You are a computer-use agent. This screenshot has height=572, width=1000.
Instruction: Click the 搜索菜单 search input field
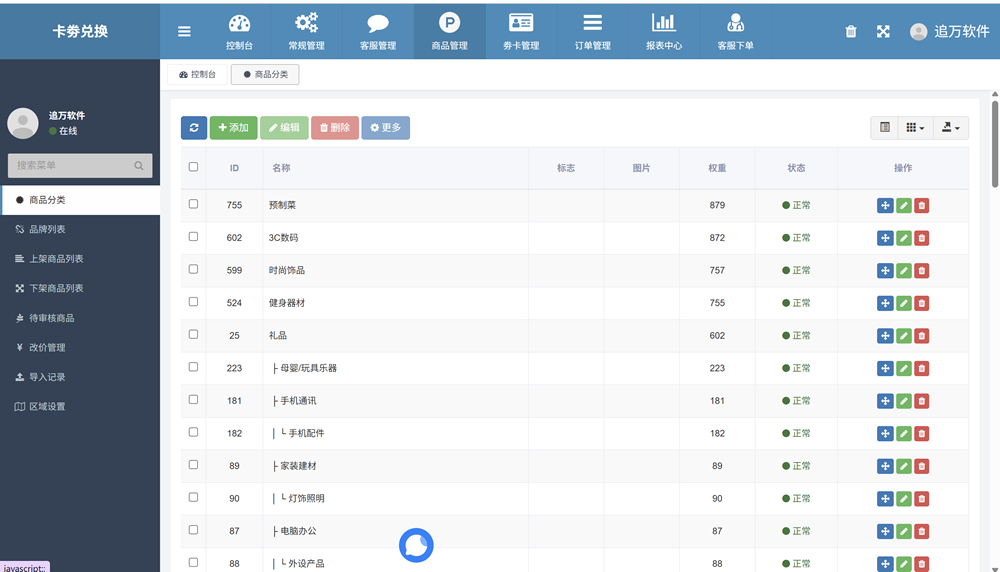point(72,166)
